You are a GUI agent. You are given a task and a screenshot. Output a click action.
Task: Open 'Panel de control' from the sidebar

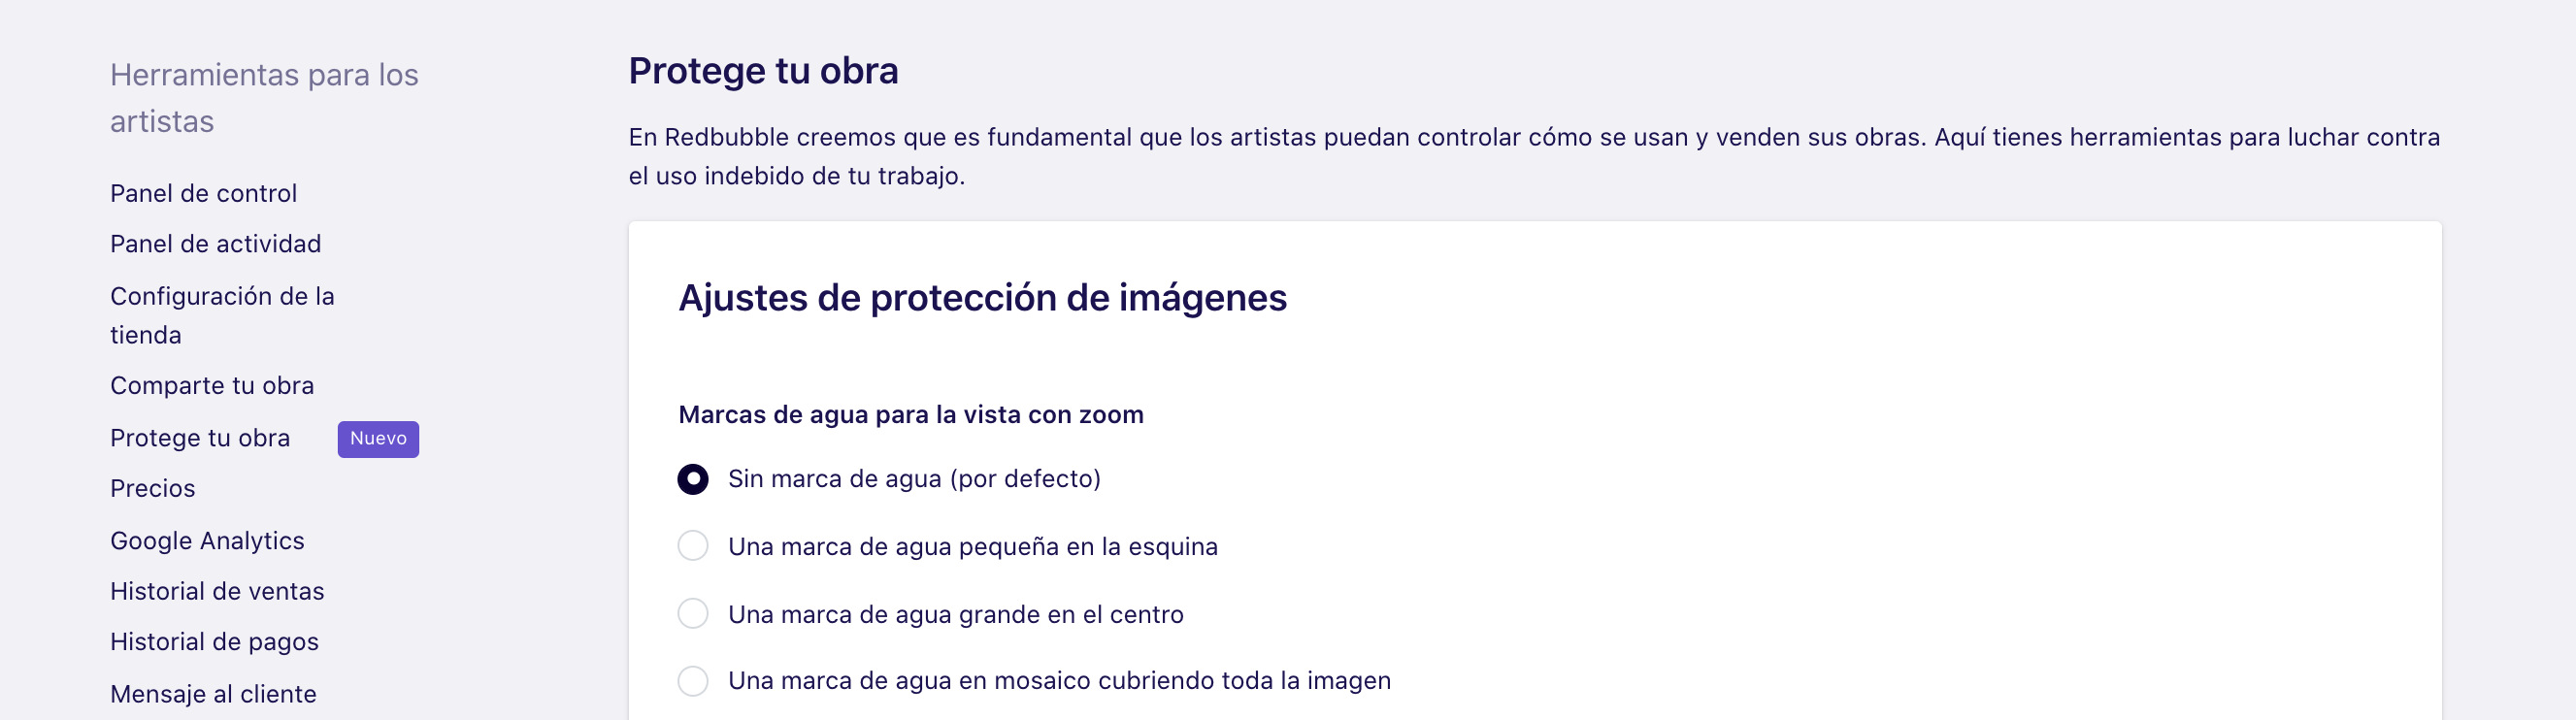[202, 193]
